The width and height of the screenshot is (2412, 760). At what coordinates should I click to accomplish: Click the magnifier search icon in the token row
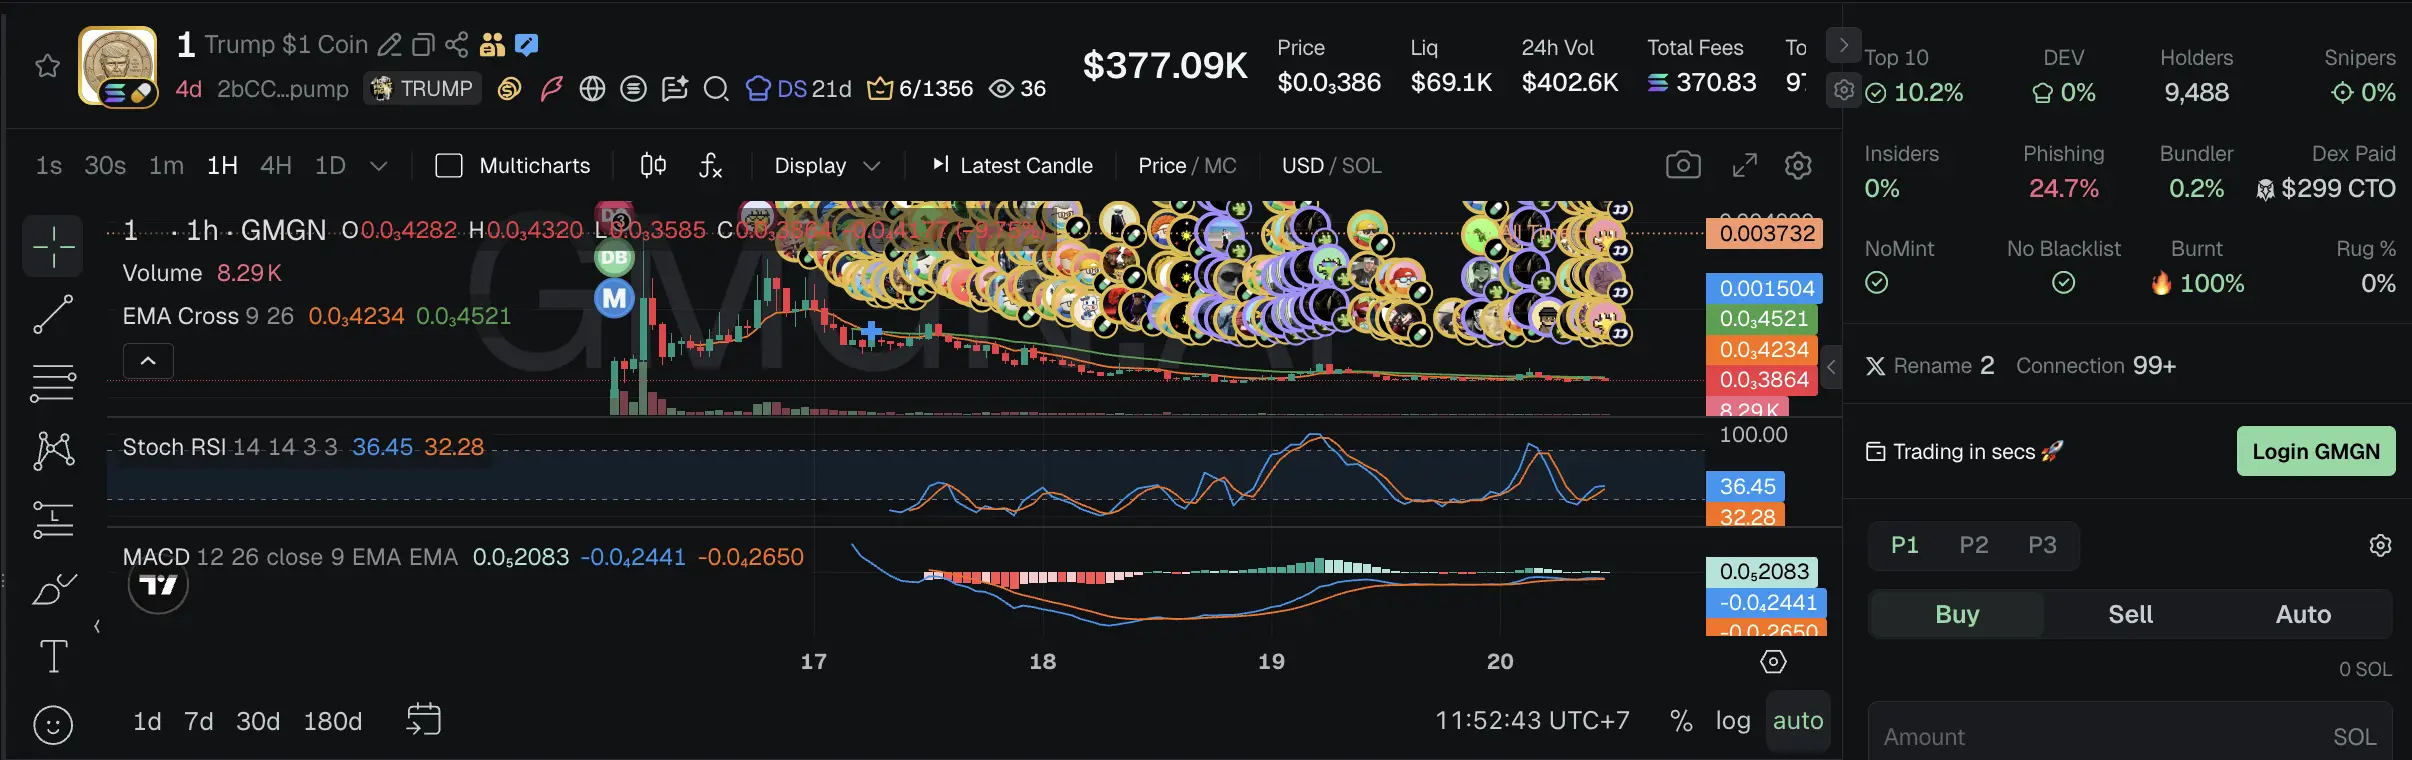(716, 89)
